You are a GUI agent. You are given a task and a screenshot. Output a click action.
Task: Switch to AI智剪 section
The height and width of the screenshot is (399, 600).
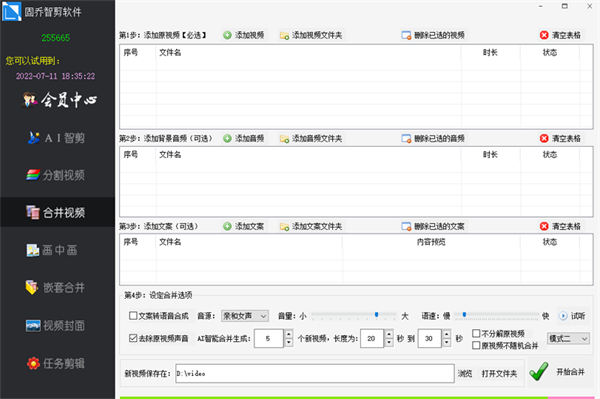coord(56,137)
